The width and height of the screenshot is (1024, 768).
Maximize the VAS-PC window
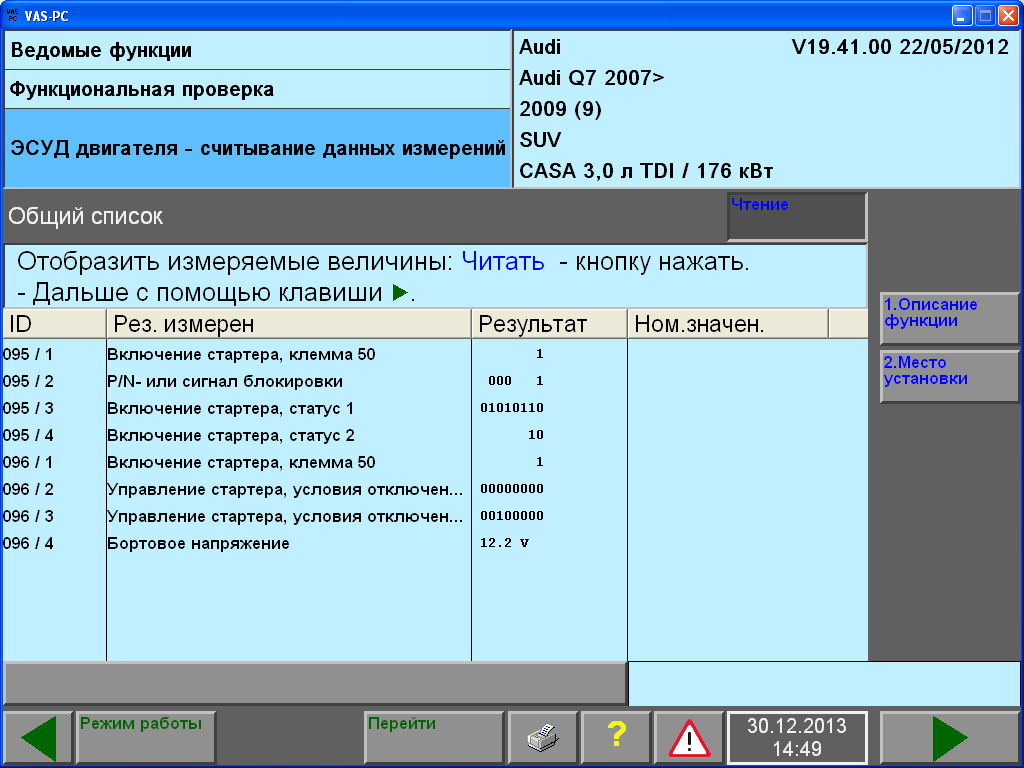point(985,15)
